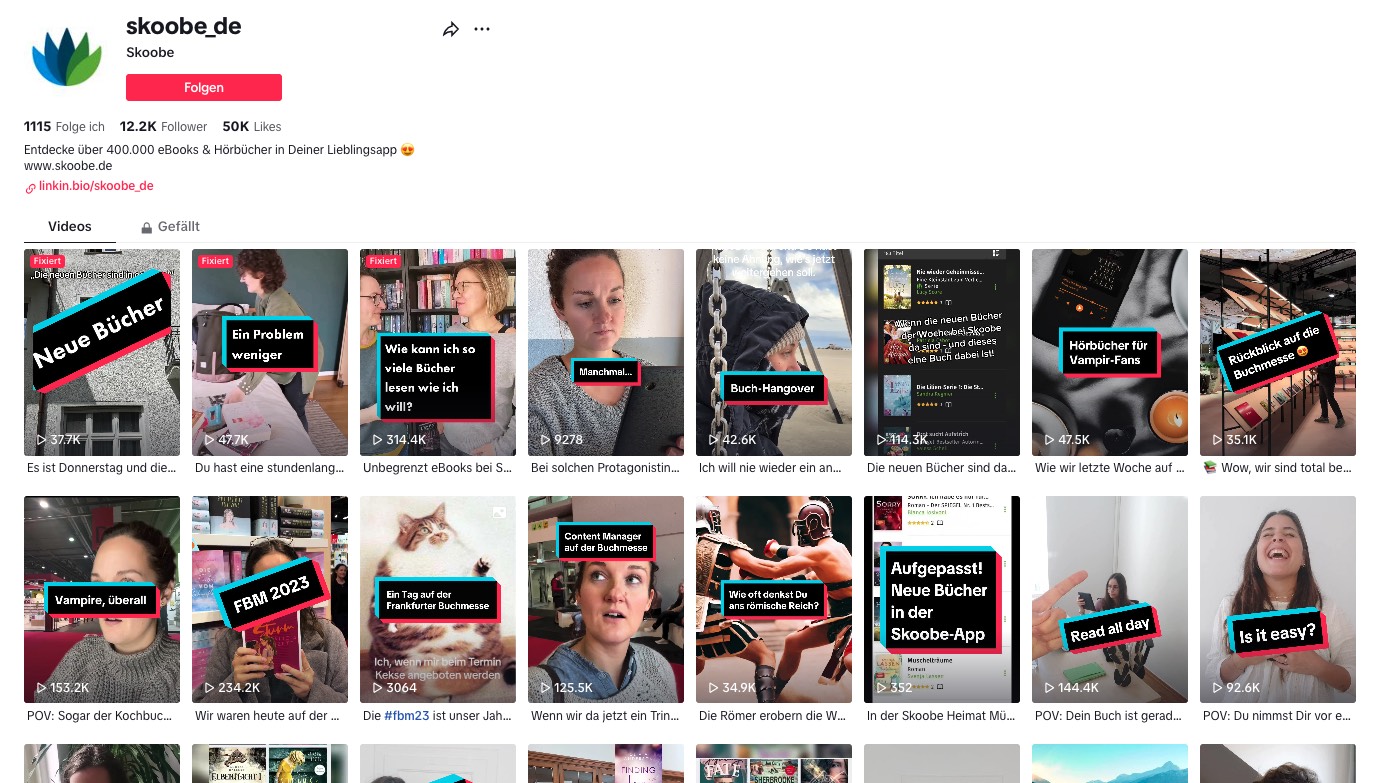Click the Skoobe profile avatar logo
This screenshot has height=783, width=1383.
67,58
